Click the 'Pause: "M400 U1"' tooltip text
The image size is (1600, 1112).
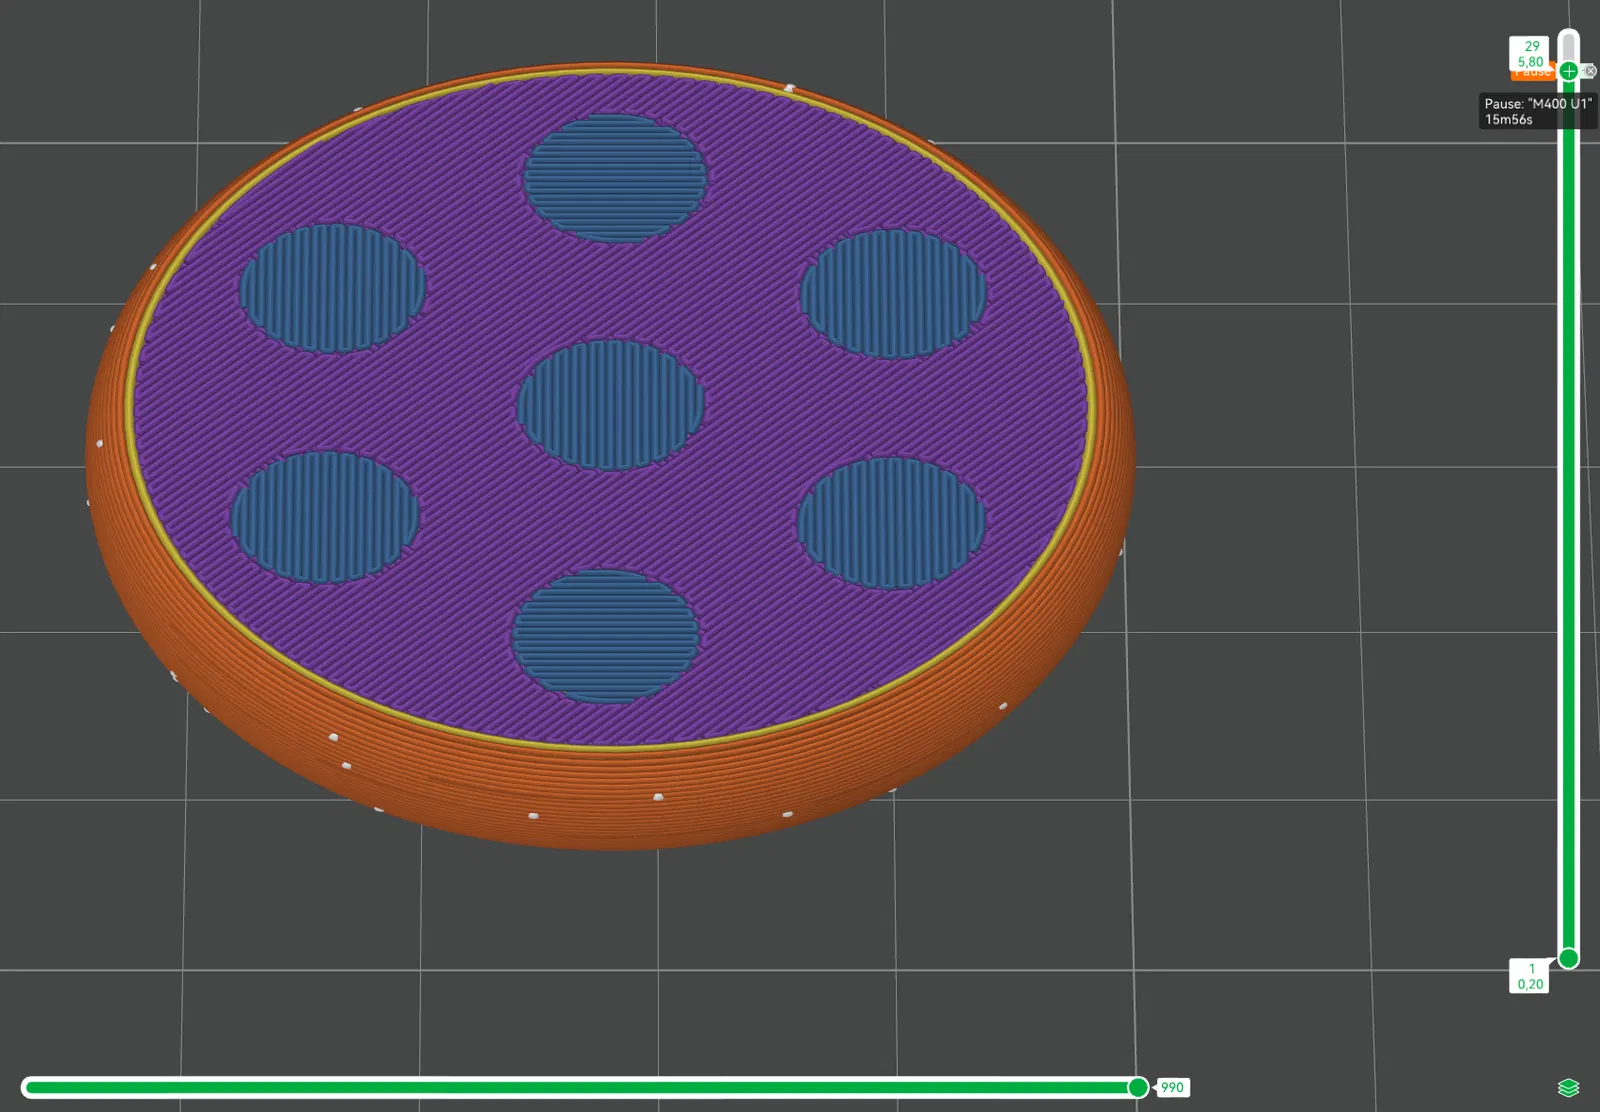[1538, 103]
